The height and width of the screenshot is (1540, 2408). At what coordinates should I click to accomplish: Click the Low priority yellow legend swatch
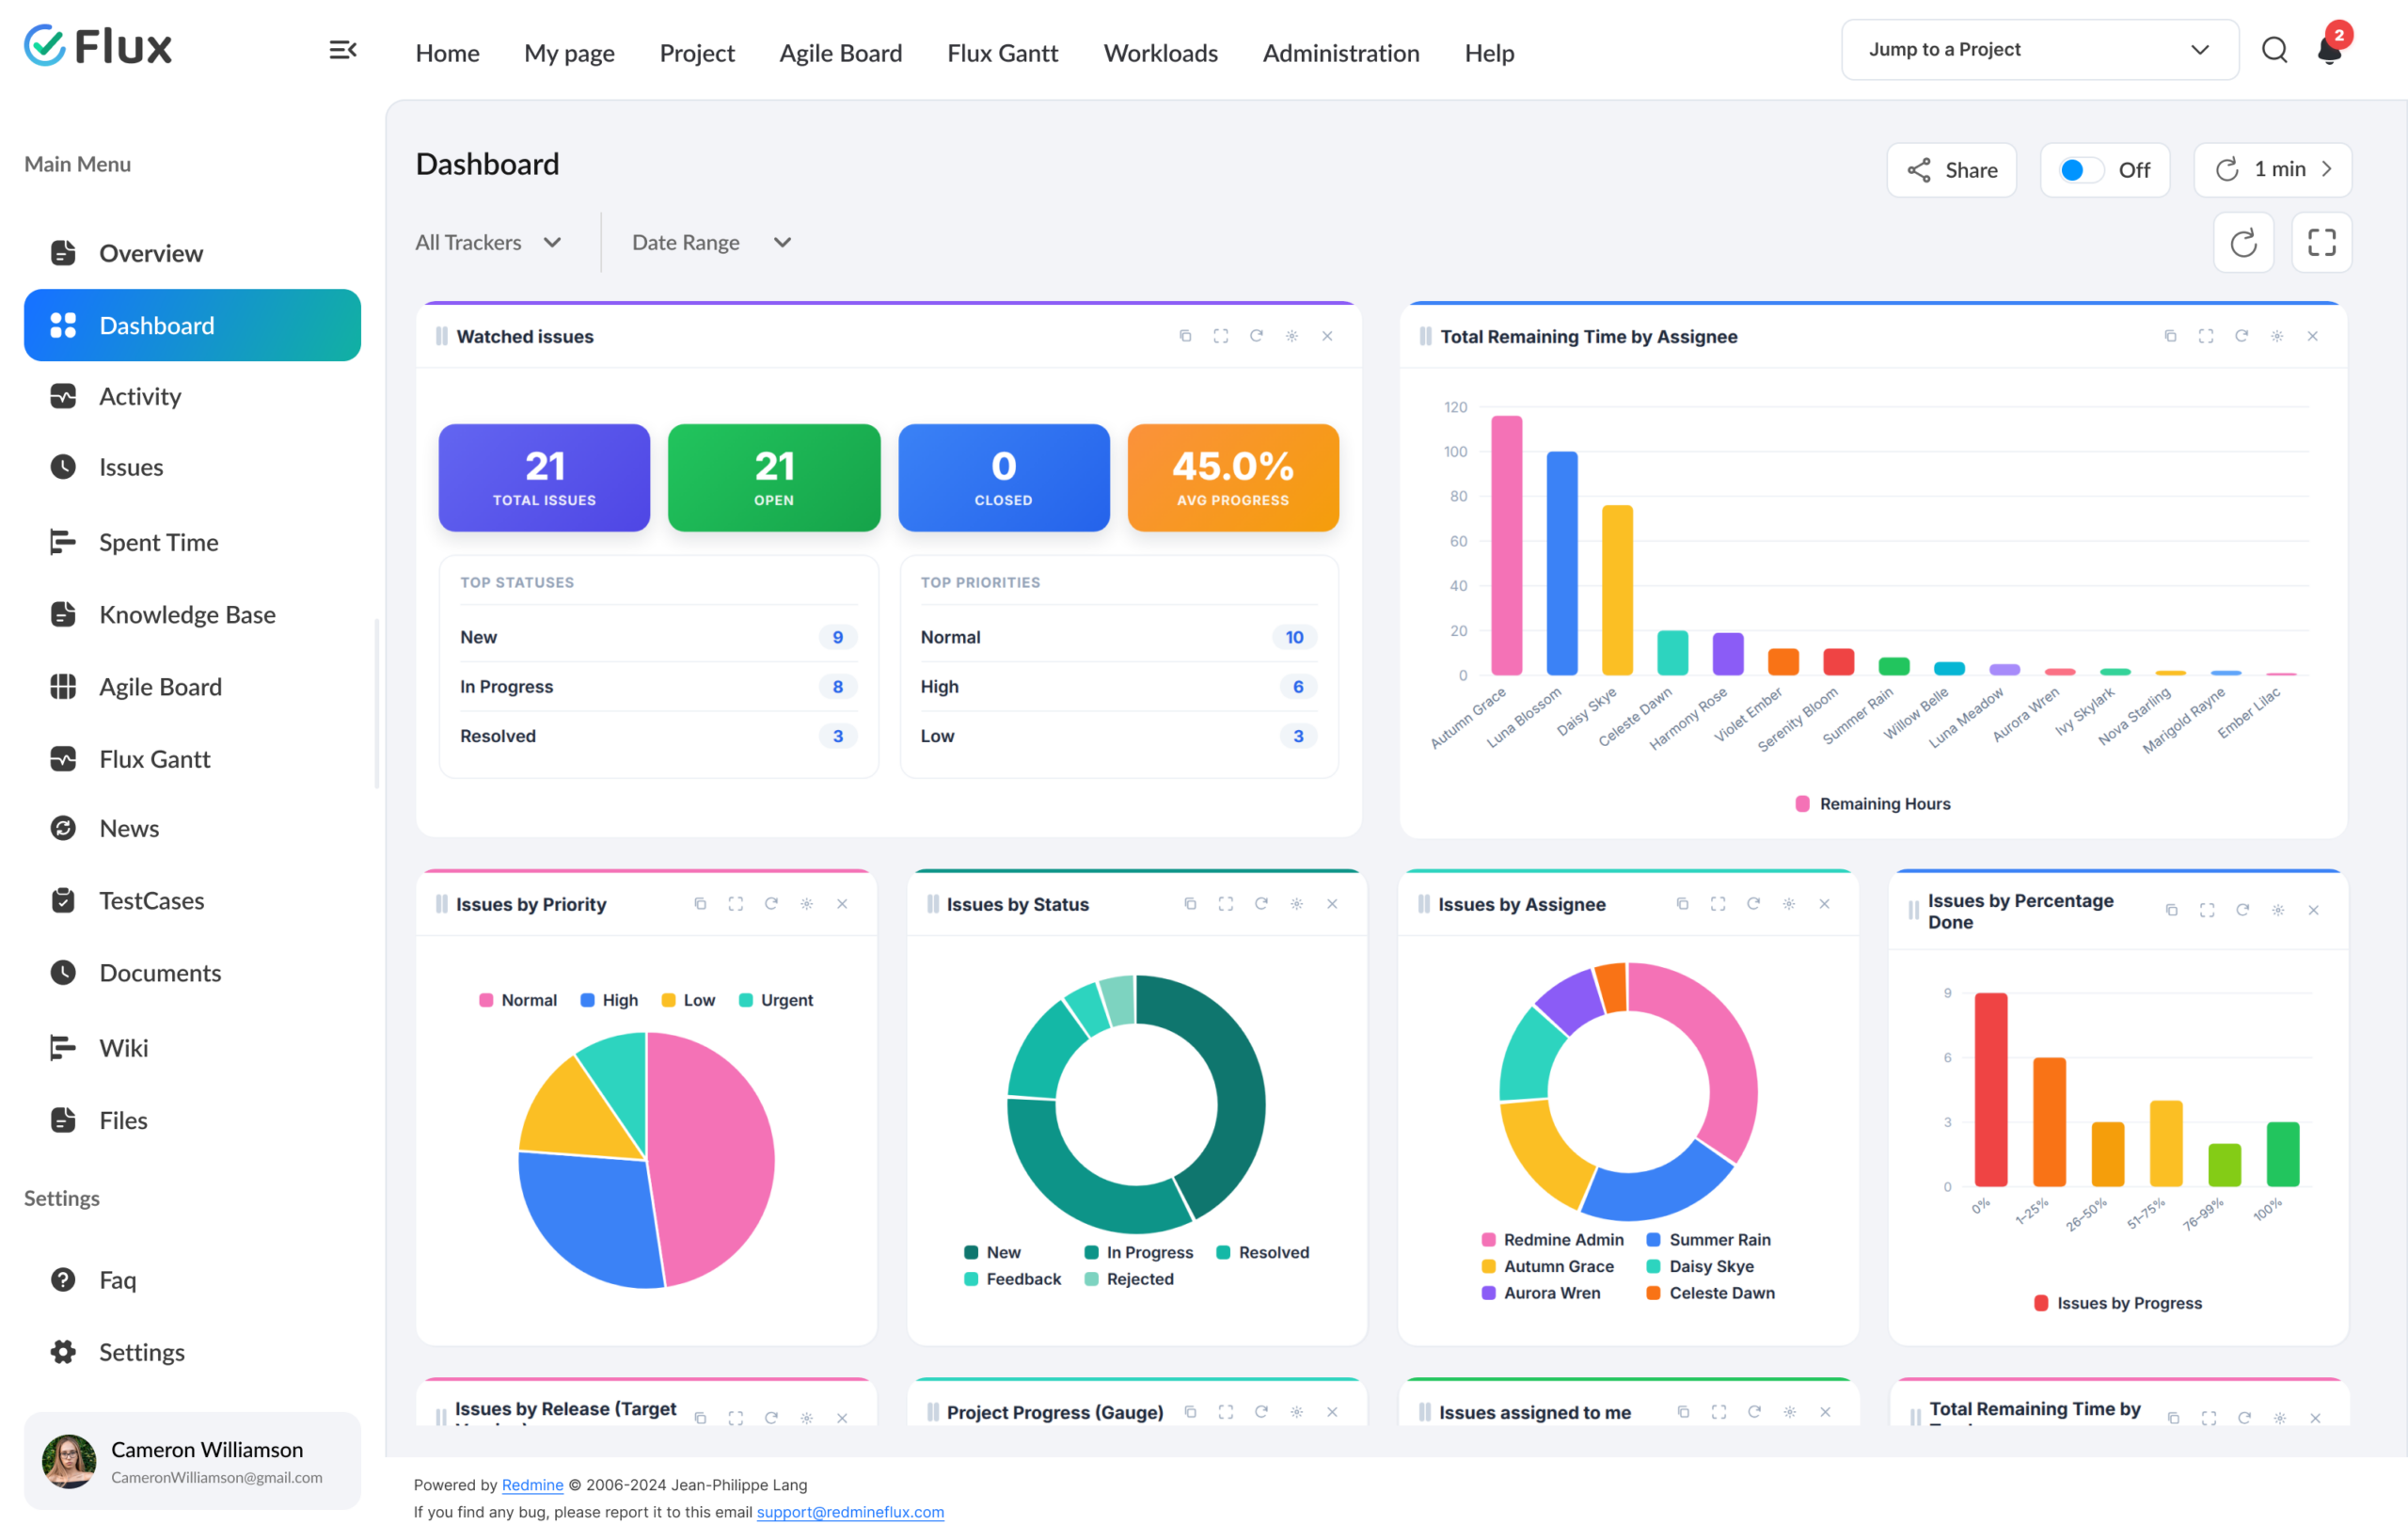pos(668,1000)
